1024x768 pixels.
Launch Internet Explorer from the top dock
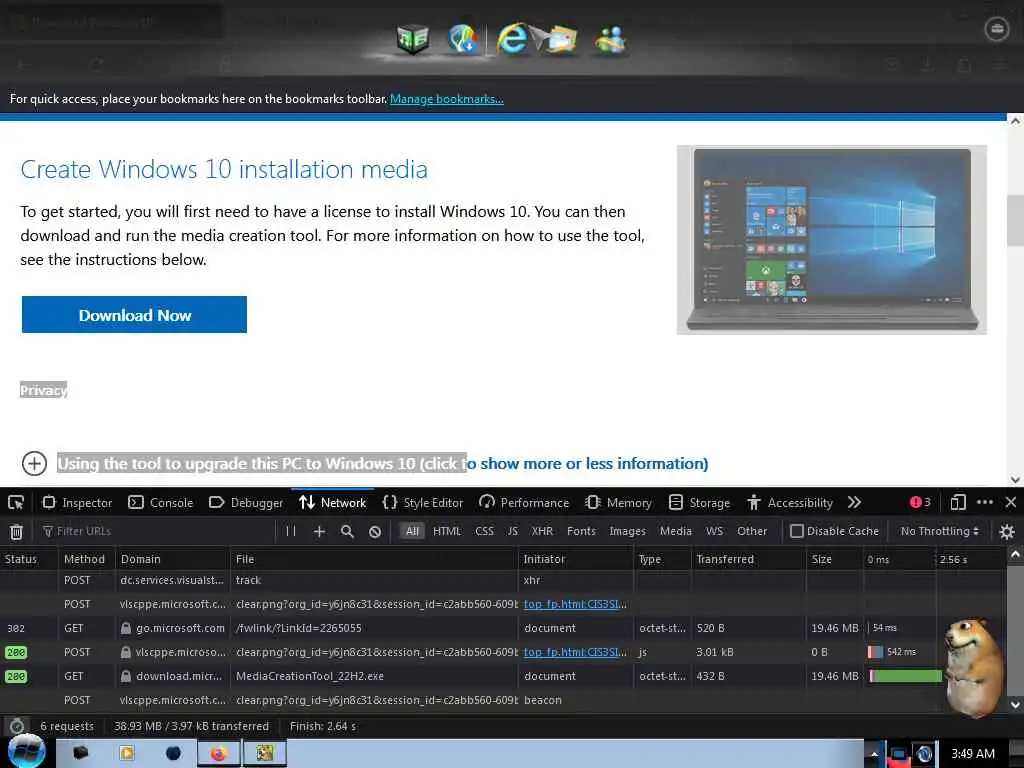click(x=511, y=38)
